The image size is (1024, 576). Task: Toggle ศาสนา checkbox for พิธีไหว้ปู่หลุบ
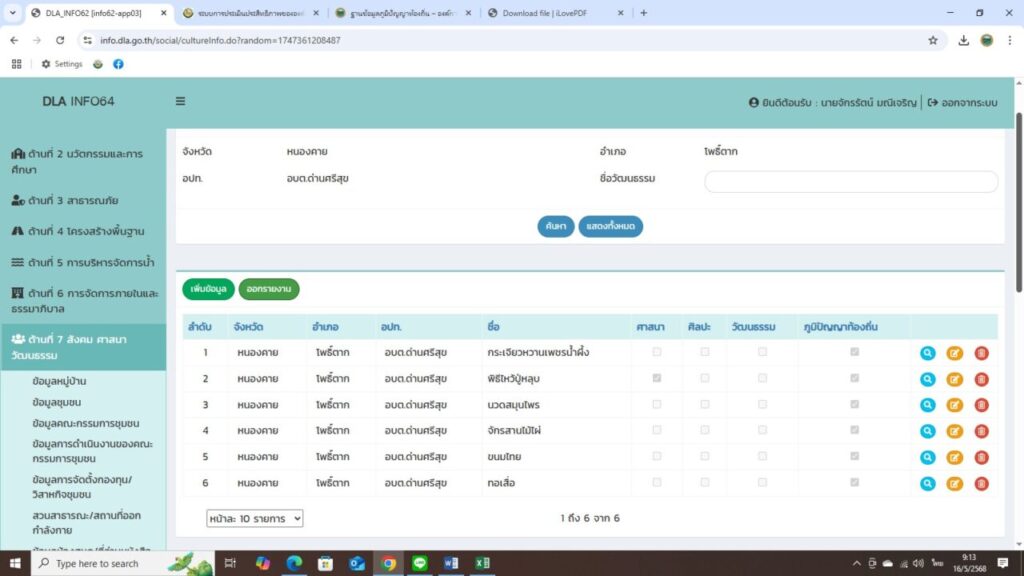click(x=657, y=378)
